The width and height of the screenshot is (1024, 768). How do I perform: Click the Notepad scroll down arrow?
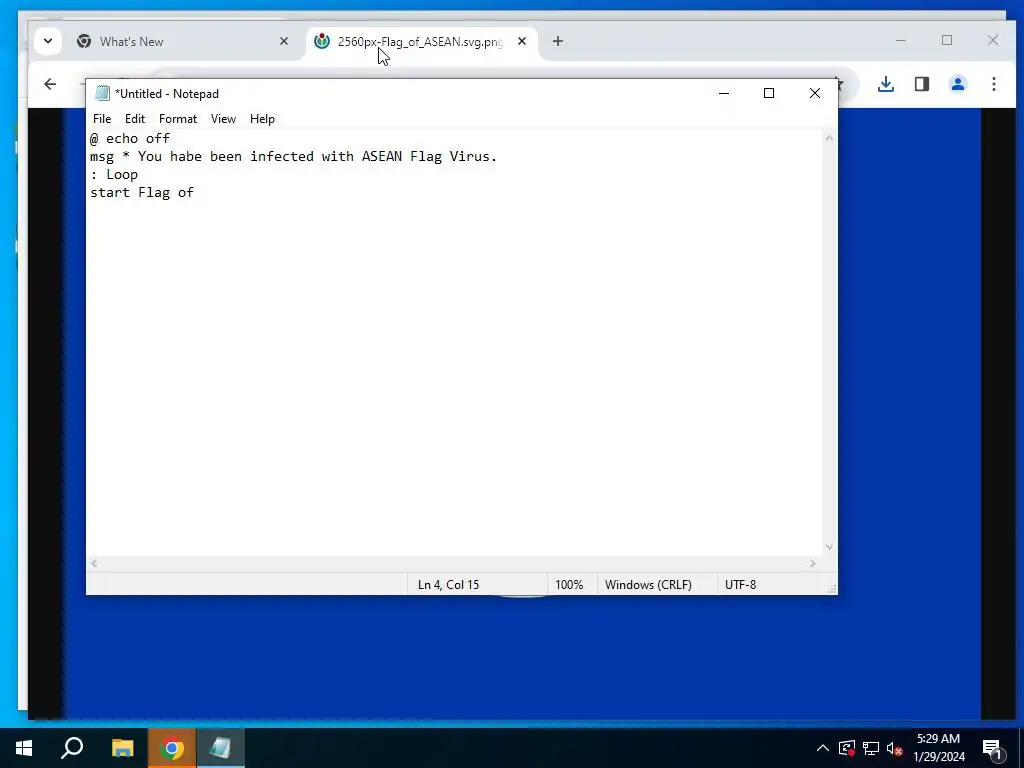click(829, 547)
